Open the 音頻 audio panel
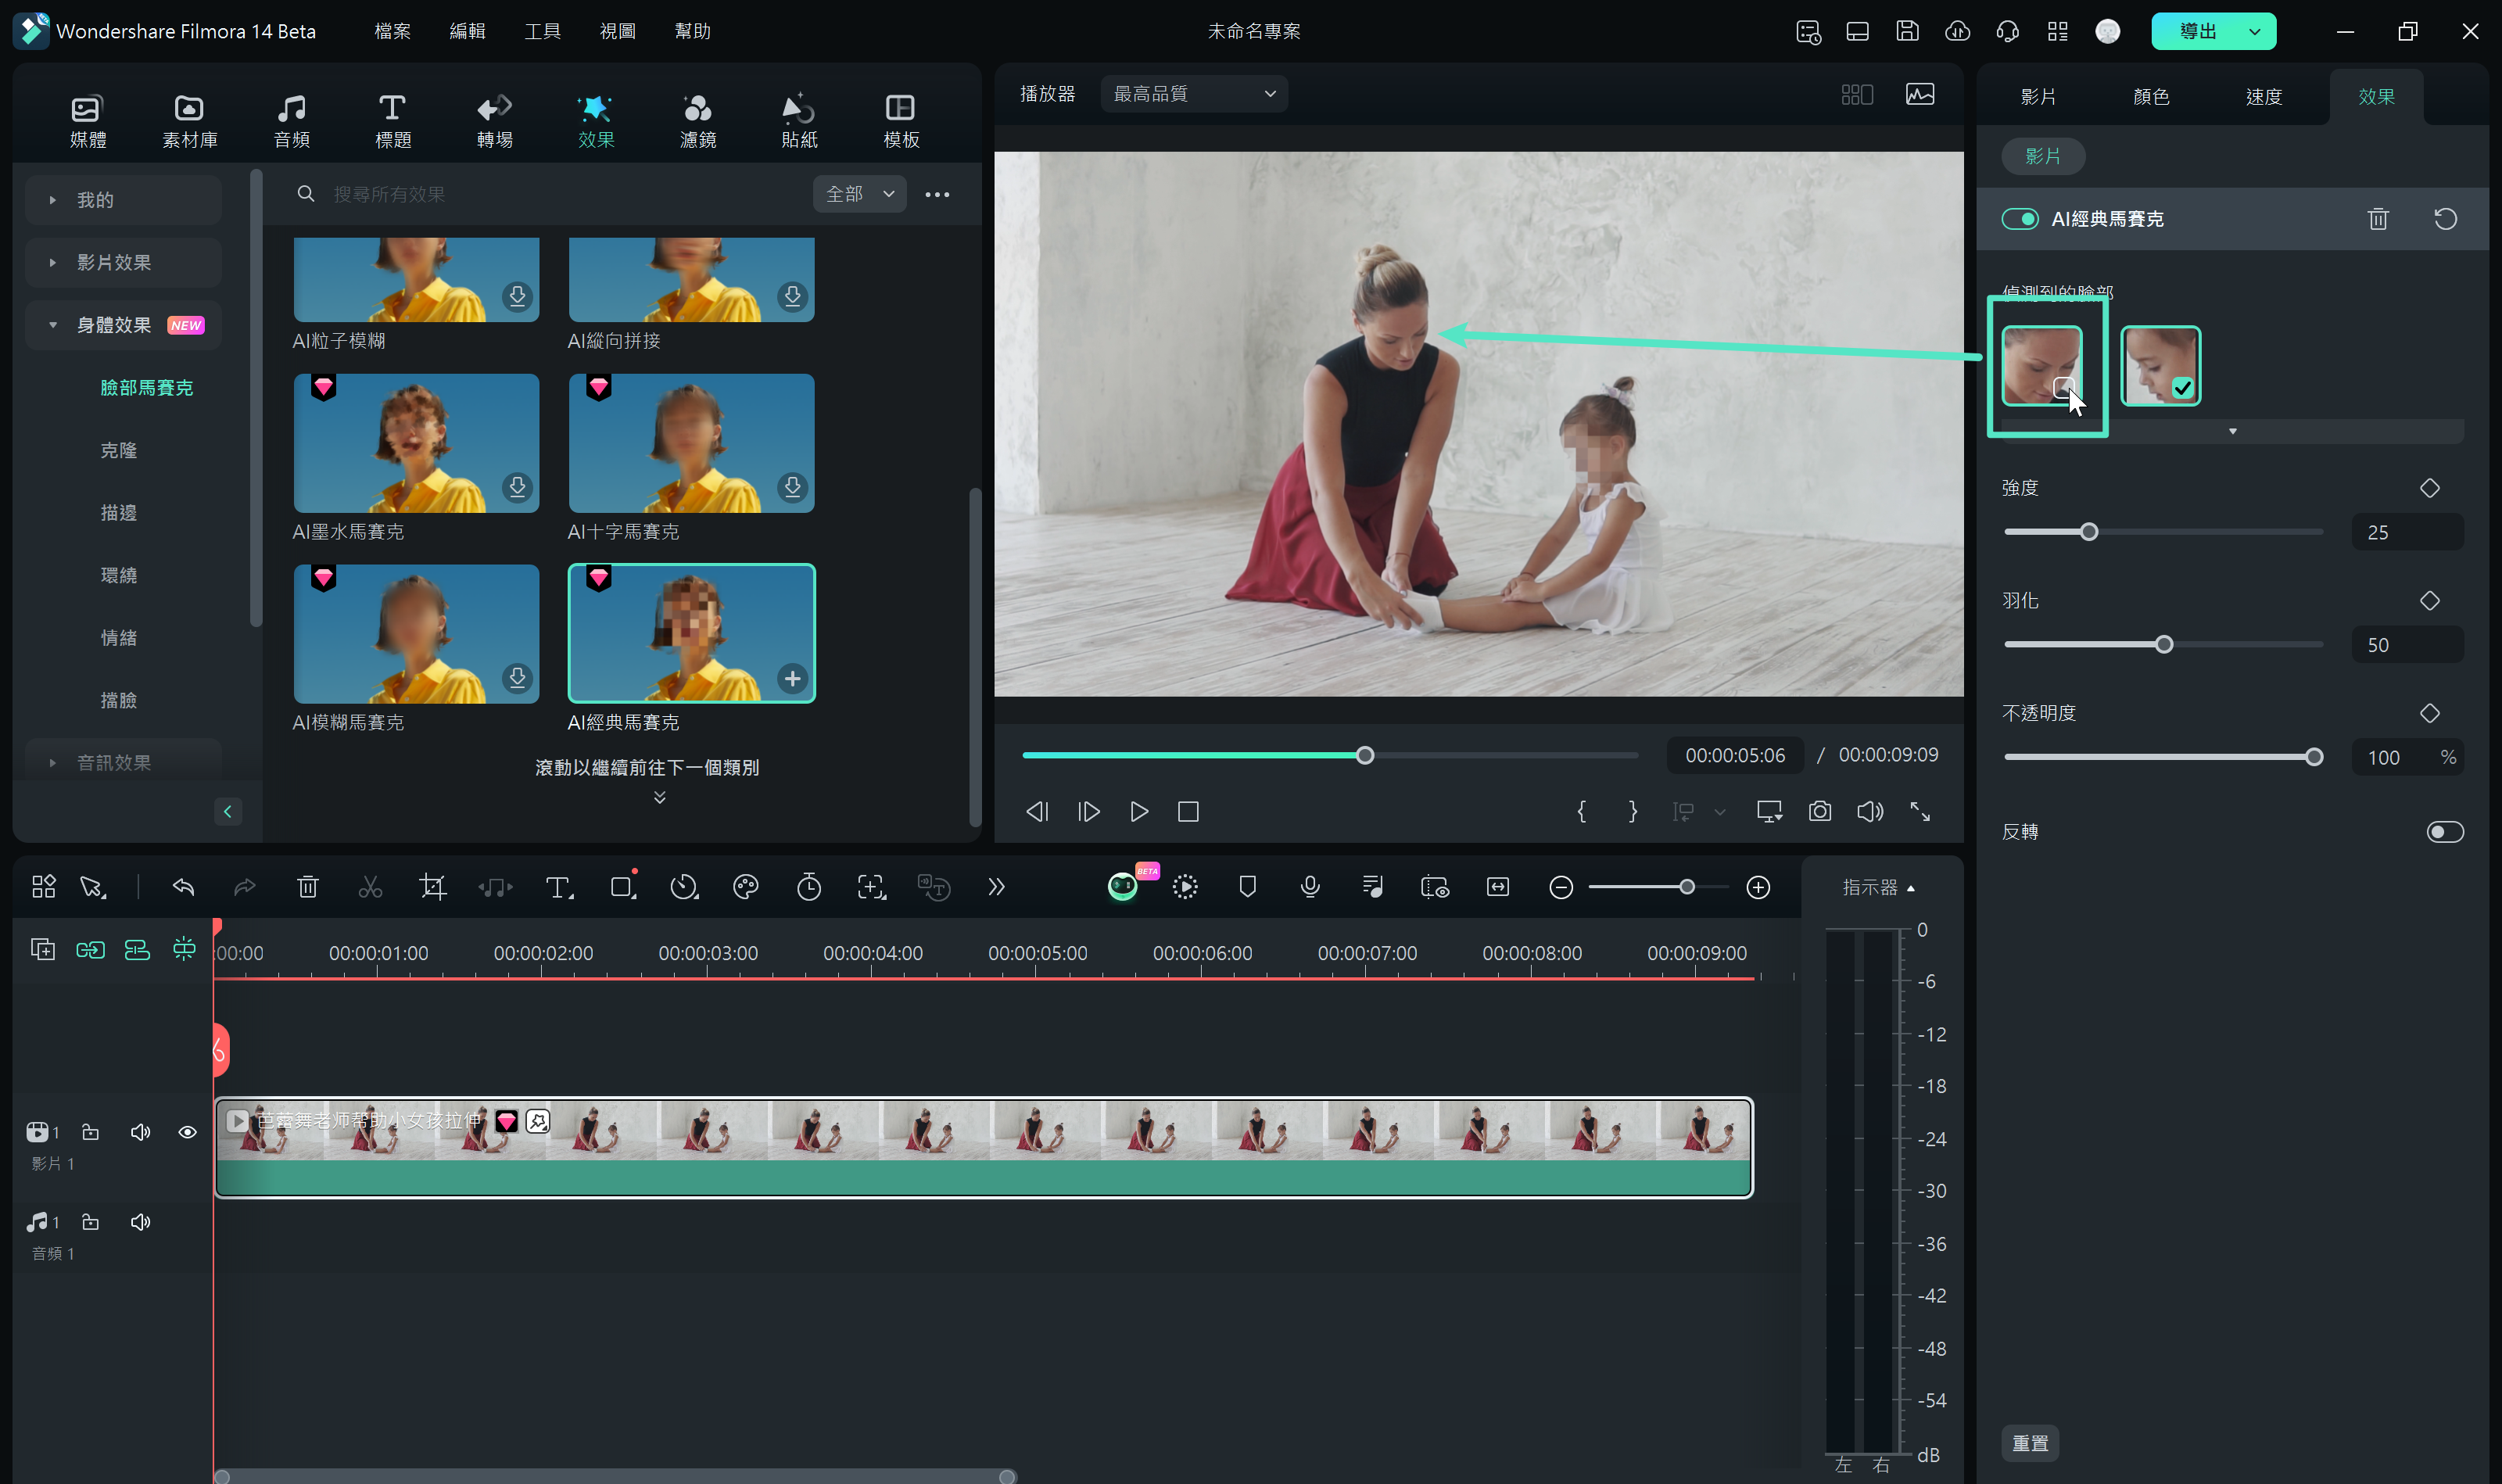Screen dimensions: 2502x1484 [x=291, y=120]
